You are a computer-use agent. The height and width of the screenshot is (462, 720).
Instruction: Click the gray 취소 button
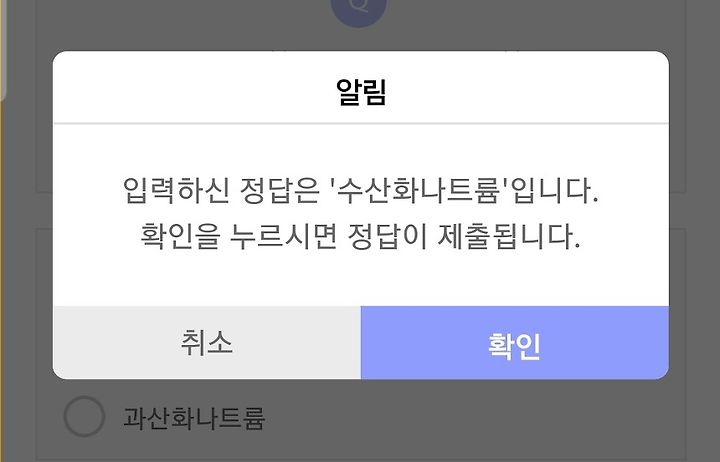point(207,343)
